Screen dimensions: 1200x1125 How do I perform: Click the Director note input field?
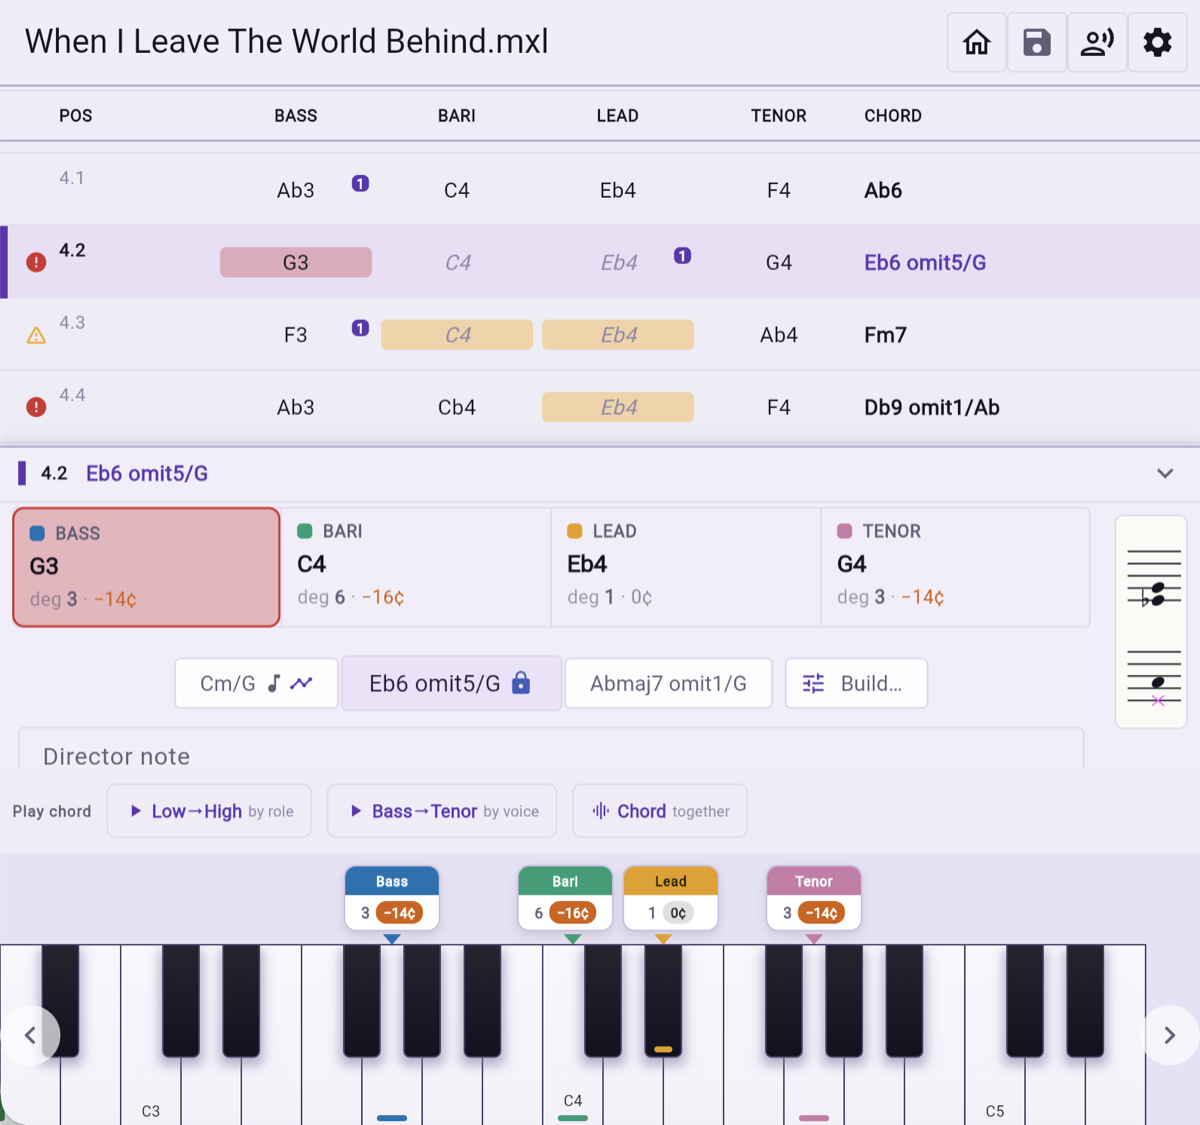pyautogui.click(x=551, y=750)
